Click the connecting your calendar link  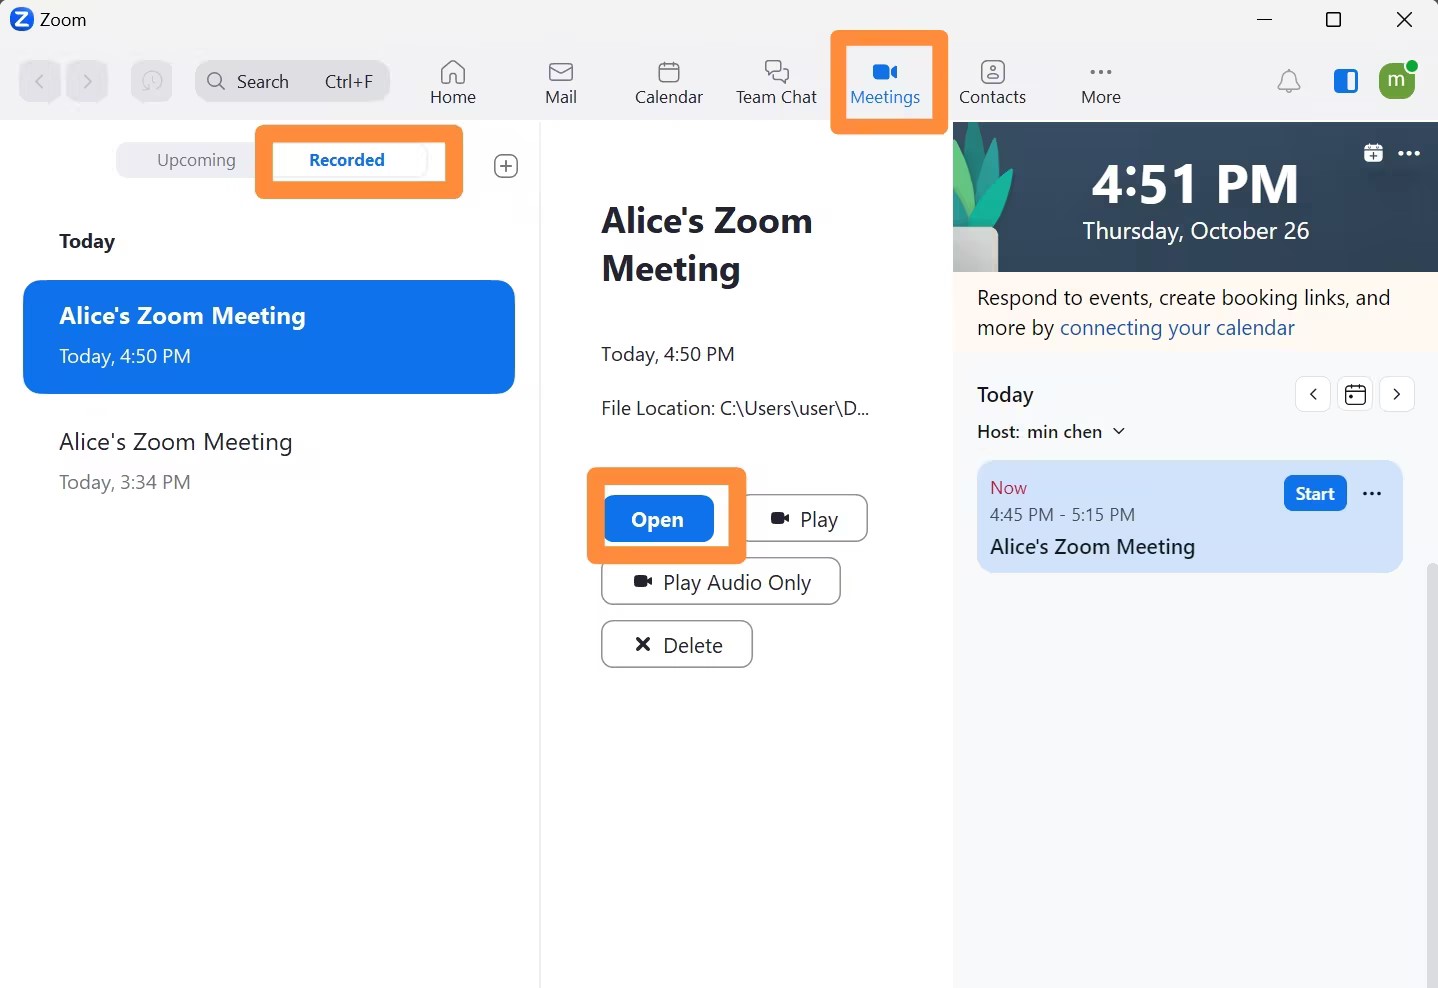pos(1177,328)
